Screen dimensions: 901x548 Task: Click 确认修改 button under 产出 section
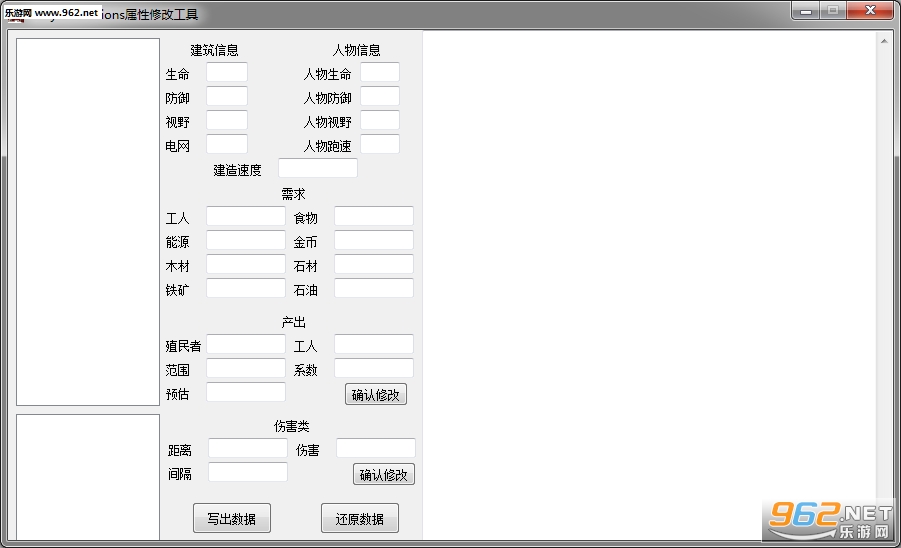(376, 395)
